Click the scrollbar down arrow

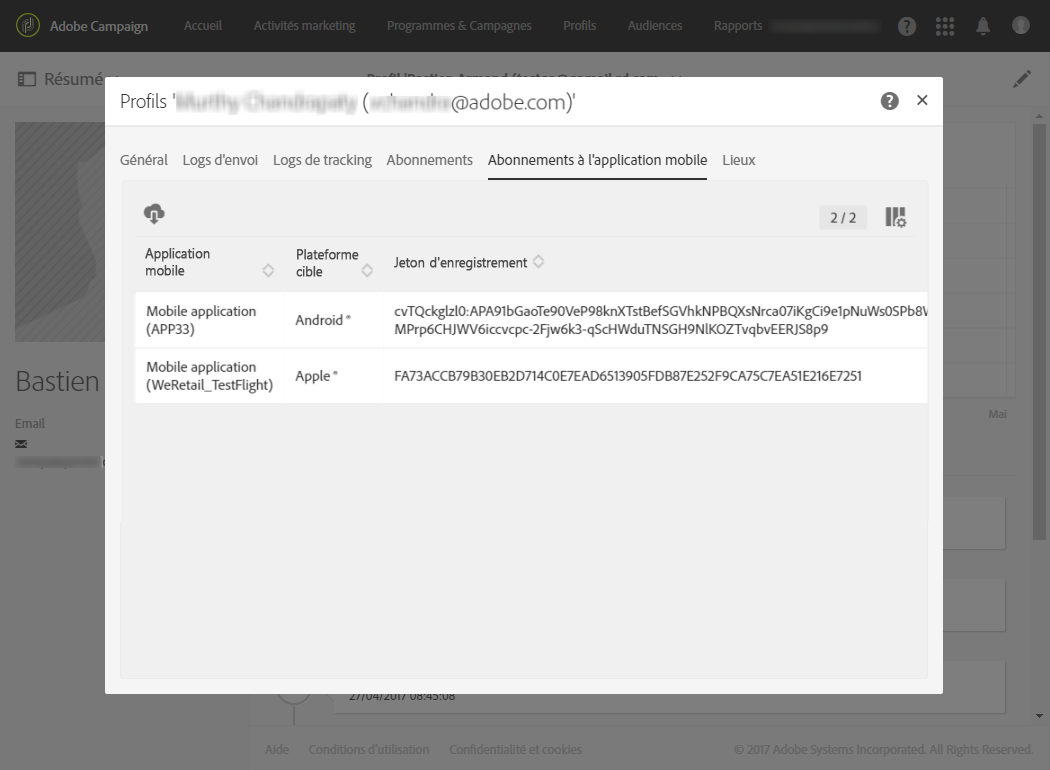coord(1039,716)
